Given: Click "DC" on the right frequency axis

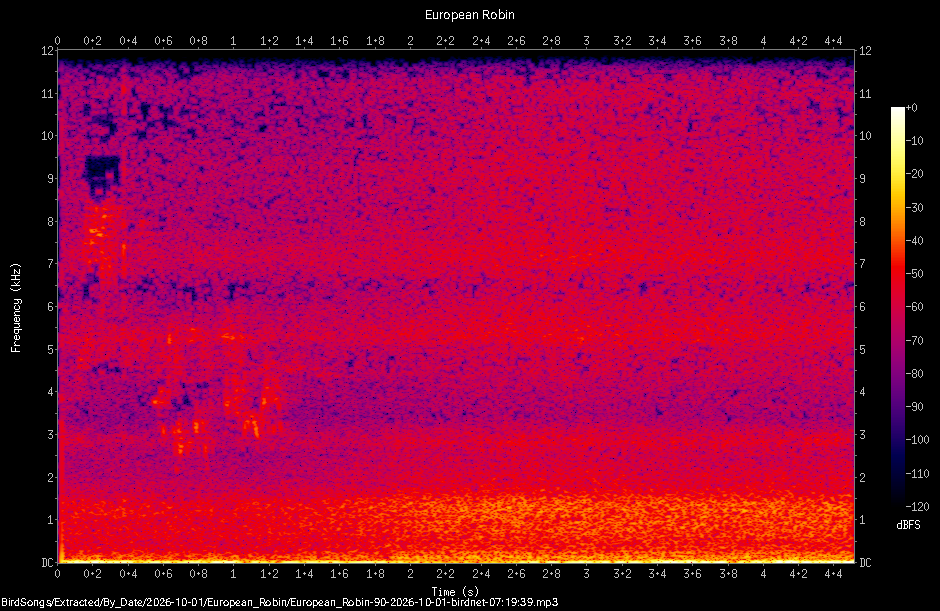Looking at the screenshot, I should (x=865, y=562).
